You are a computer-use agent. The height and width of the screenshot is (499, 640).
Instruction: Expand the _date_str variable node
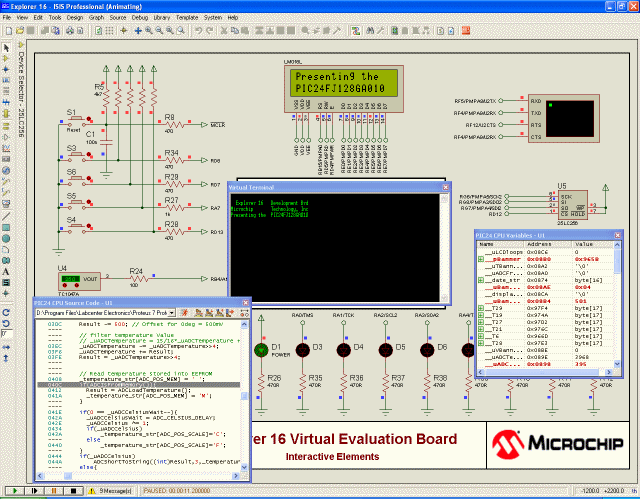482,281
